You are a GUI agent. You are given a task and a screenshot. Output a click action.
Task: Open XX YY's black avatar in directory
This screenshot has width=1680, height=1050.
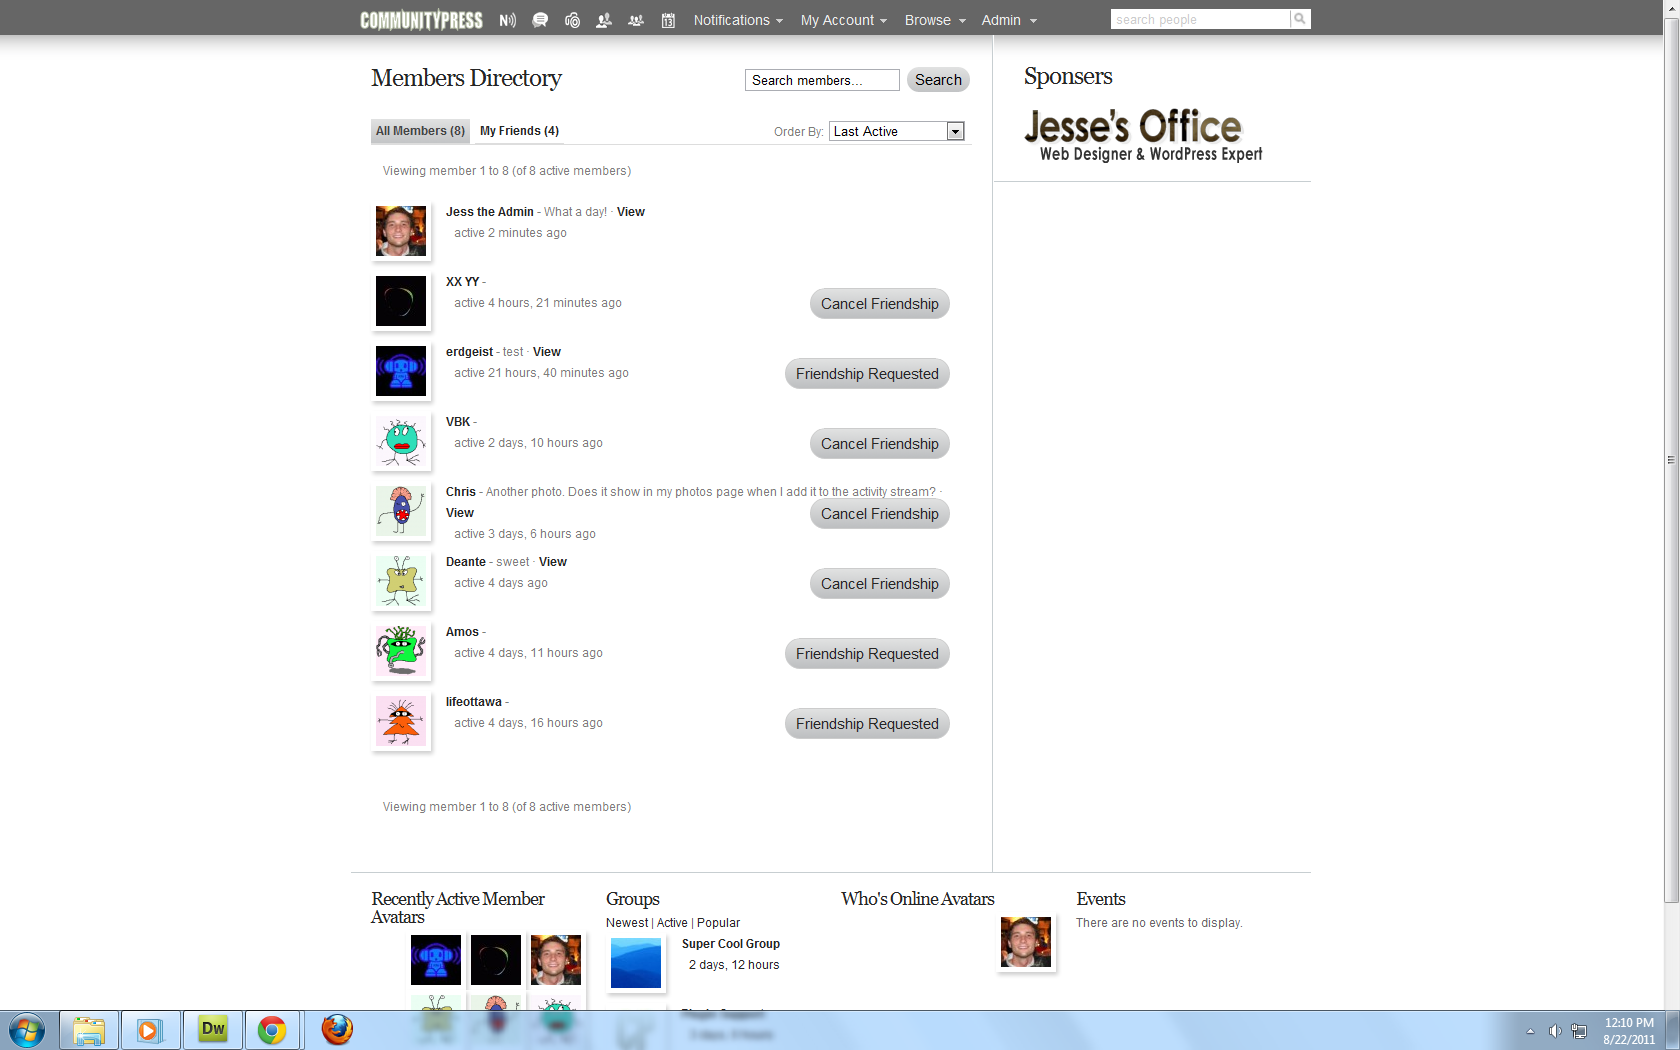pyautogui.click(x=401, y=301)
